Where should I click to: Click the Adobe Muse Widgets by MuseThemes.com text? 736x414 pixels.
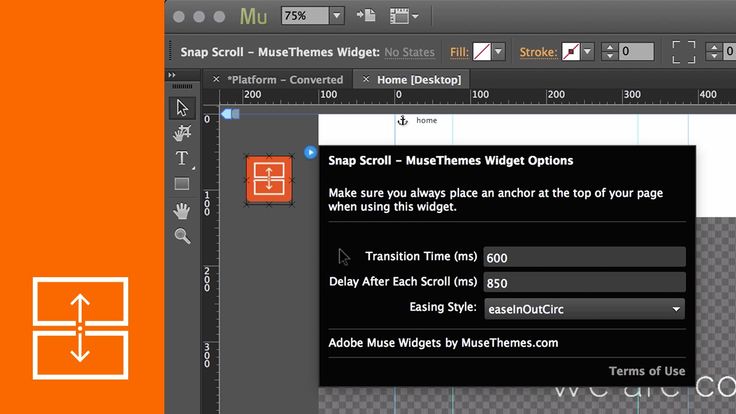point(443,343)
